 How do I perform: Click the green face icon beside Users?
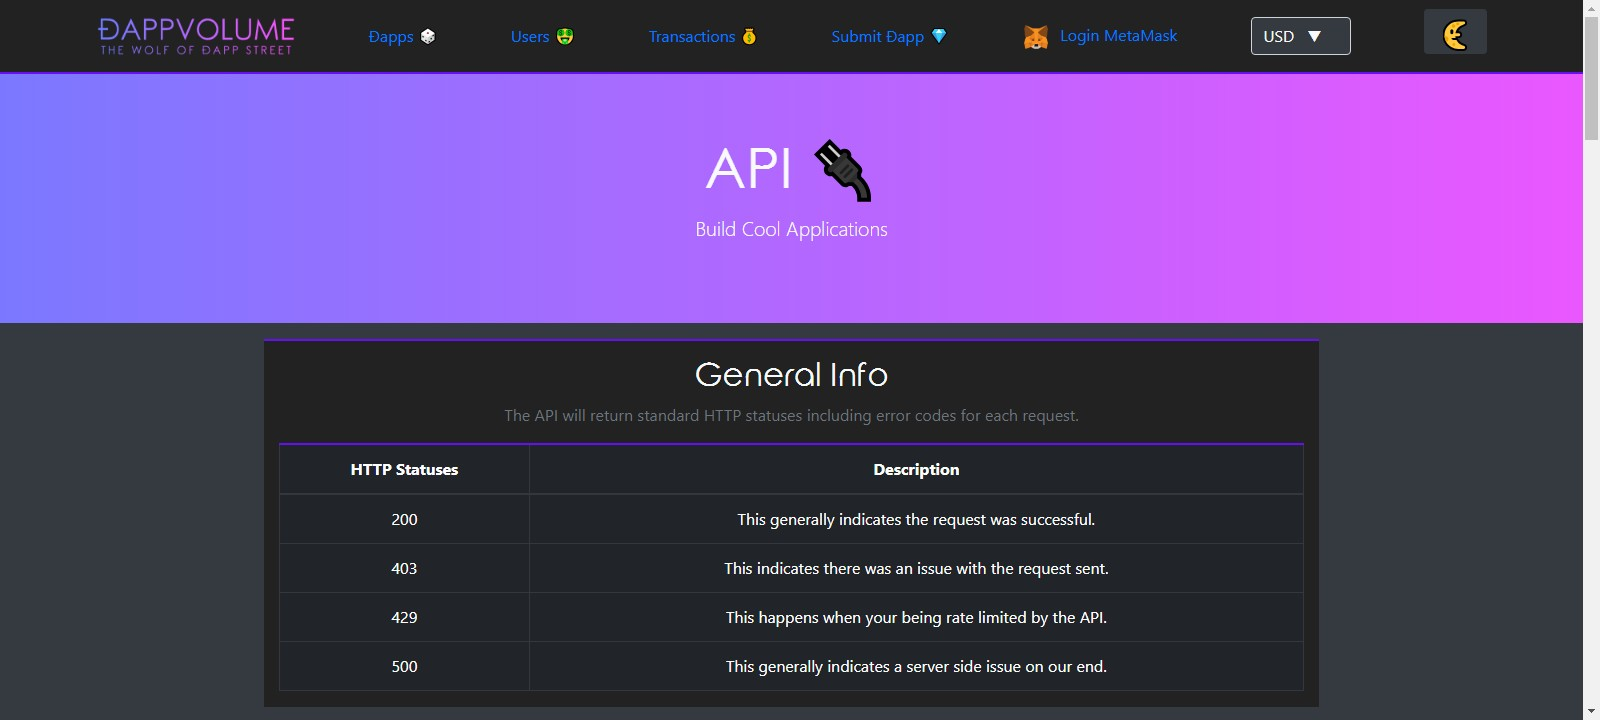[565, 36]
